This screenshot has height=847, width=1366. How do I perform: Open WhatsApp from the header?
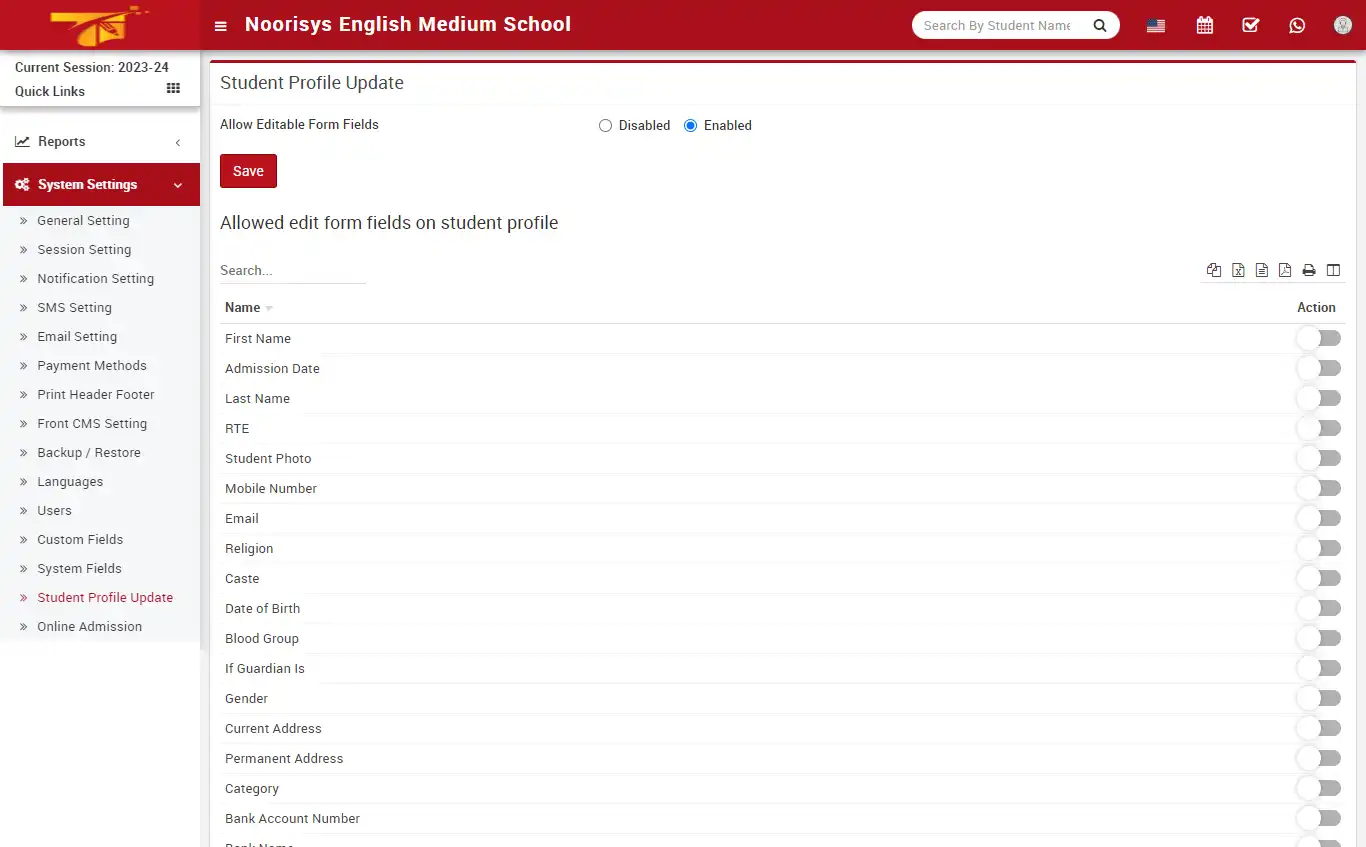pos(1297,25)
